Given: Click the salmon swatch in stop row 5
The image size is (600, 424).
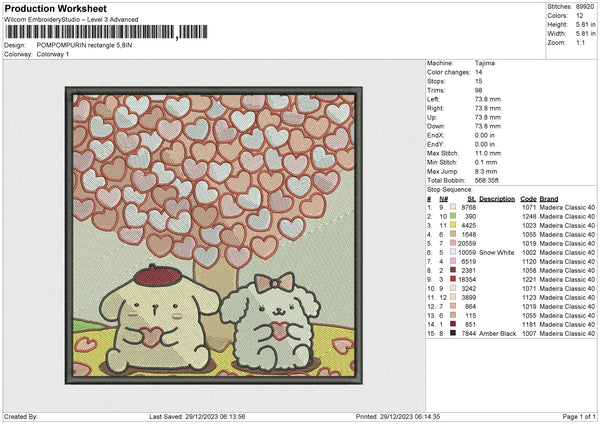Looking at the screenshot, I should [x=453, y=243].
